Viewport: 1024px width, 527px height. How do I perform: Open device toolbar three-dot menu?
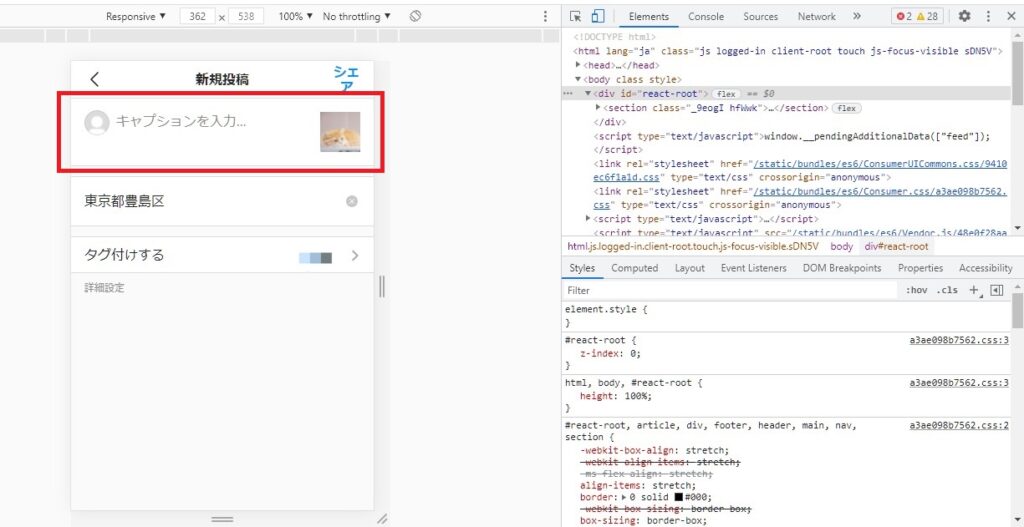coord(545,16)
